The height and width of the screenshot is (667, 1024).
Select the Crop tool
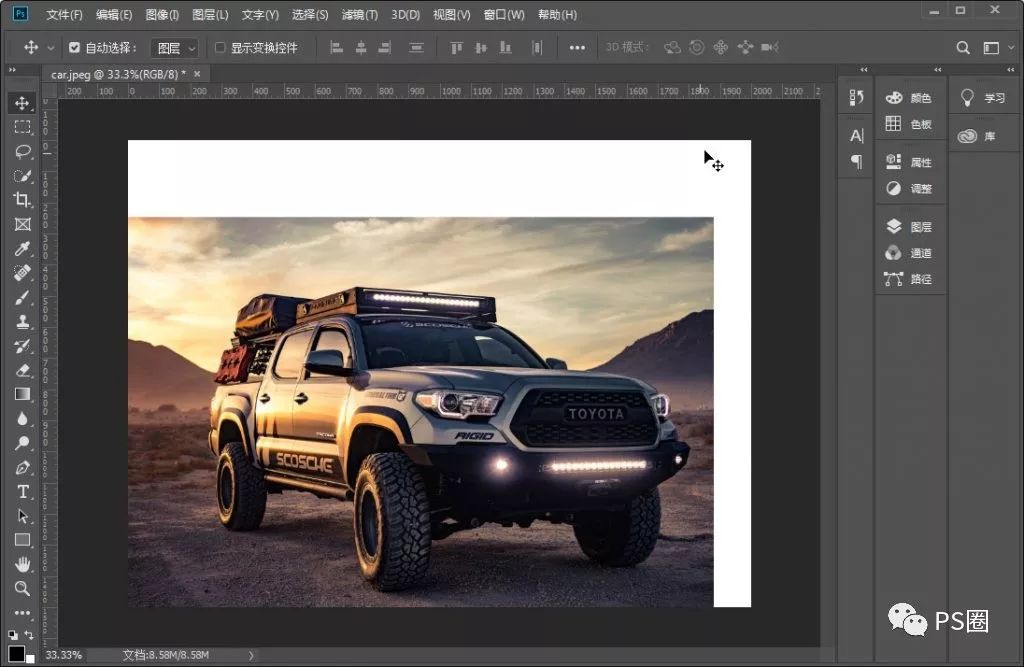coord(22,200)
